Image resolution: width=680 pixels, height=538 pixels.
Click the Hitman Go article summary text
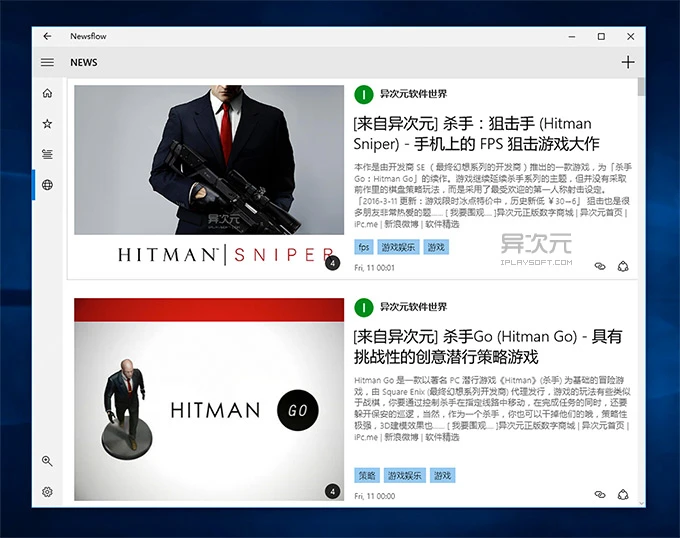click(492, 409)
